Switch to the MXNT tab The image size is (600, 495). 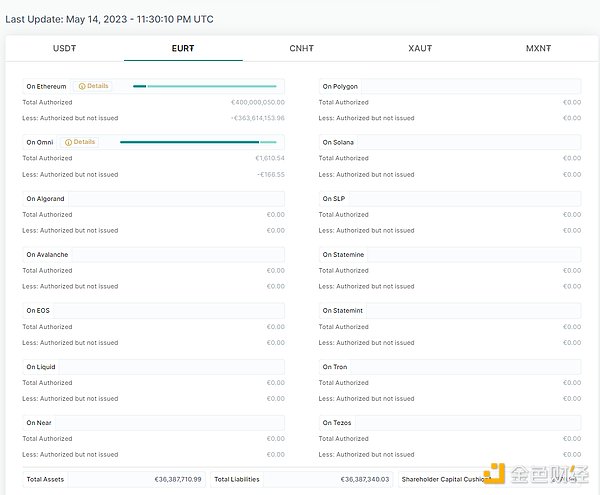pos(538,48)
